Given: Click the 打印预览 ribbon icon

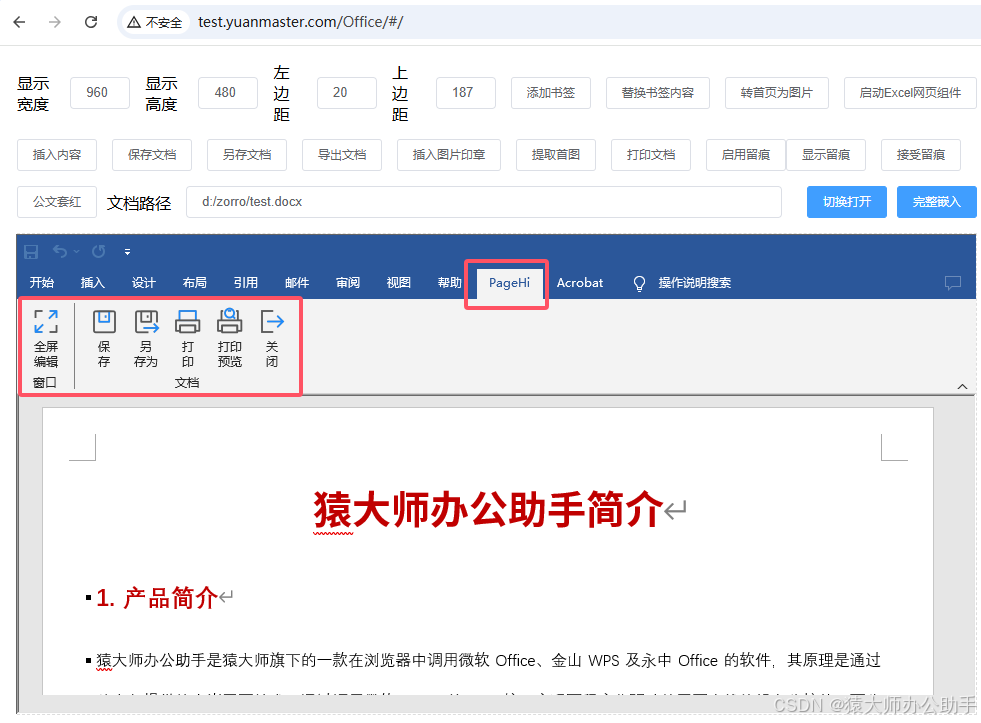Looking at the screenshot, I should [230, 321].
